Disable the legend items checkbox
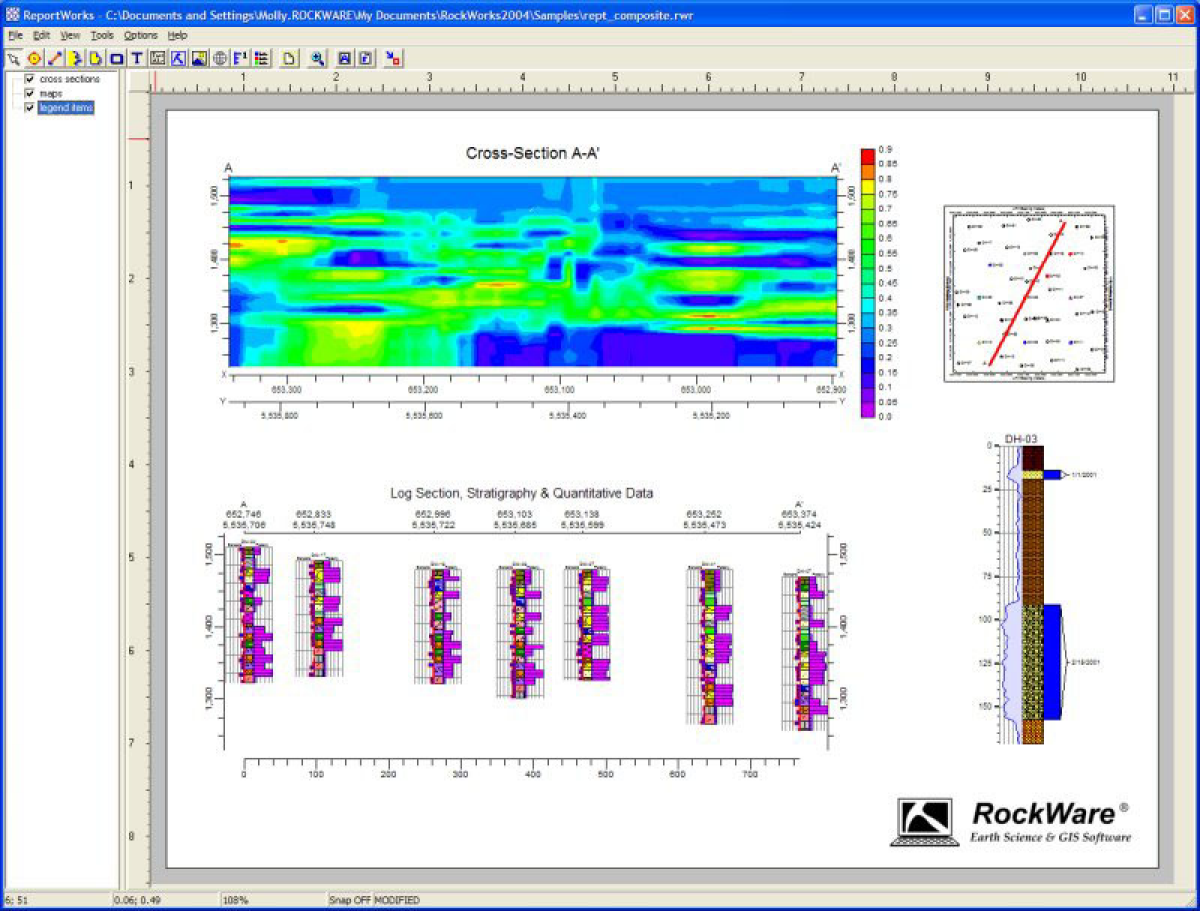 click(x=30, y=108)
